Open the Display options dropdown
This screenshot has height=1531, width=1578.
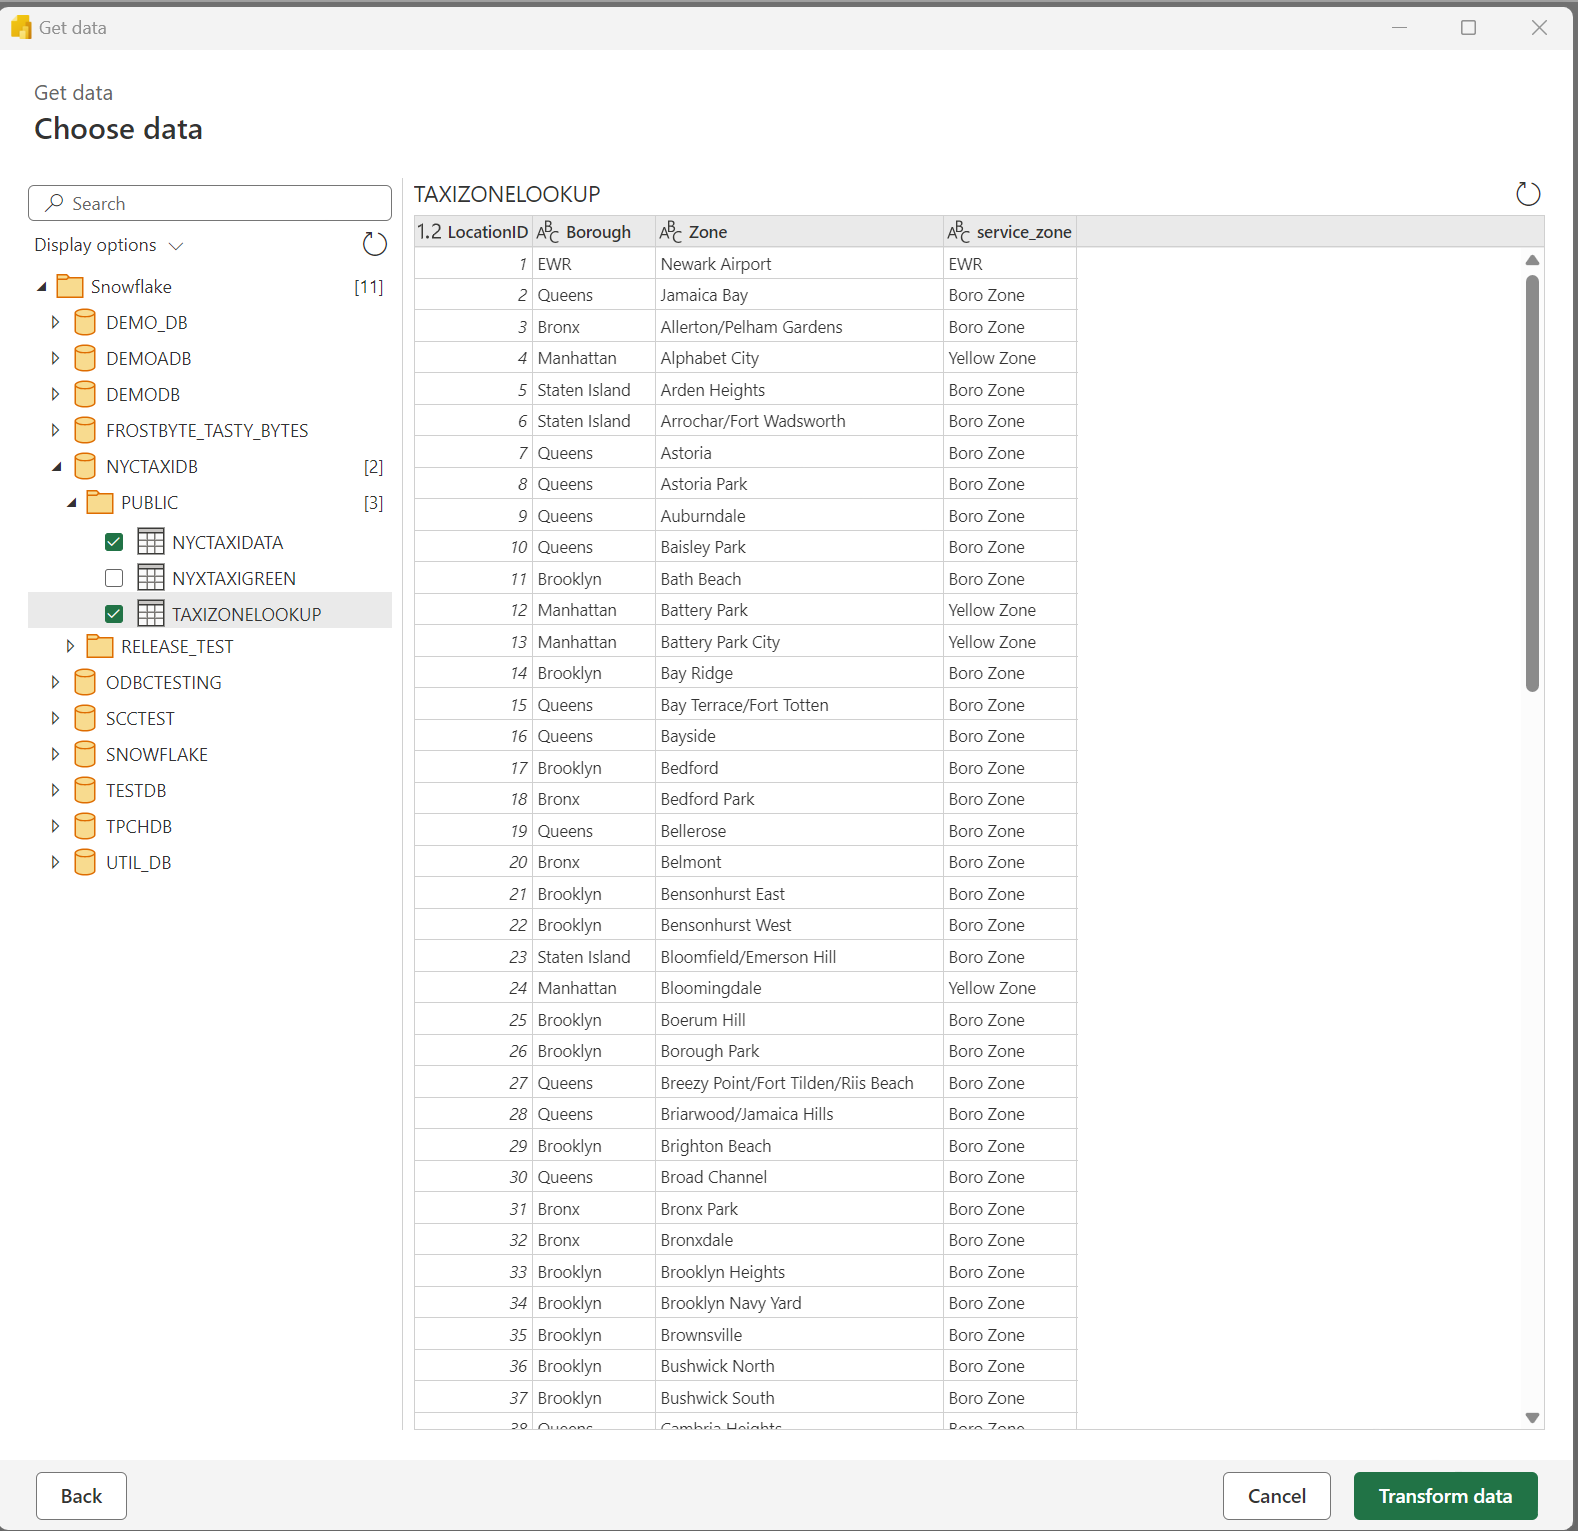(109, 245)
